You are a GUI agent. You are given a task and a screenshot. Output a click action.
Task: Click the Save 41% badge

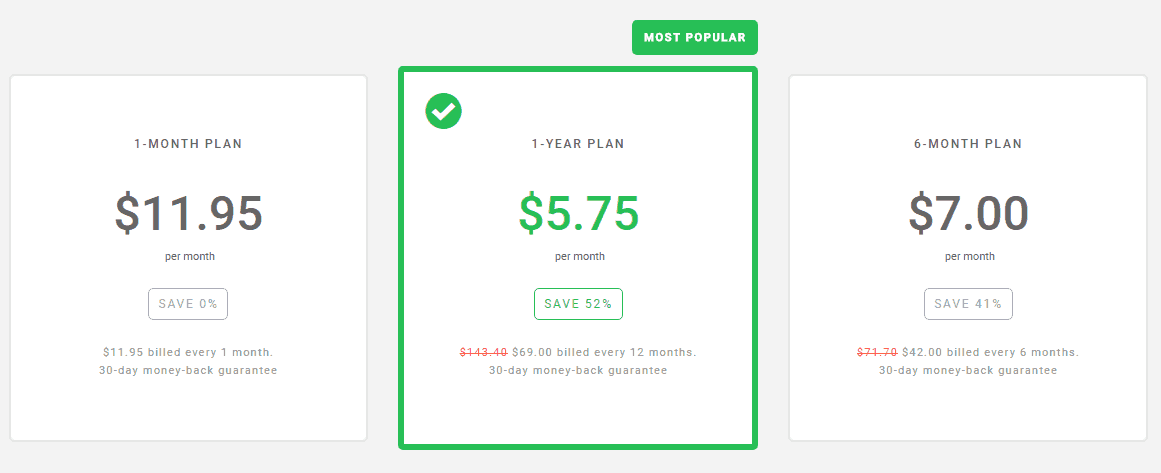(968, 304)
